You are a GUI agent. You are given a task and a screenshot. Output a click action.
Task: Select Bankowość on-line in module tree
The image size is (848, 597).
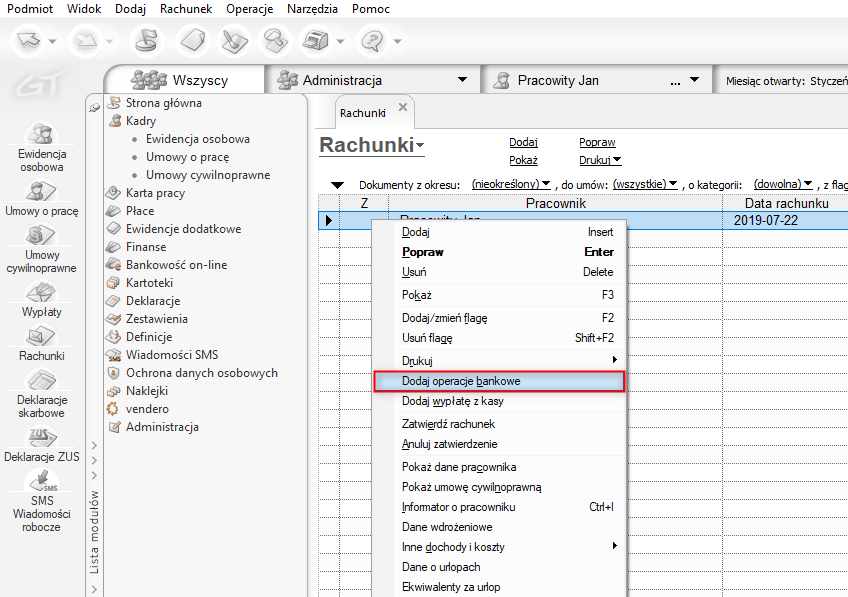point(176,265)
